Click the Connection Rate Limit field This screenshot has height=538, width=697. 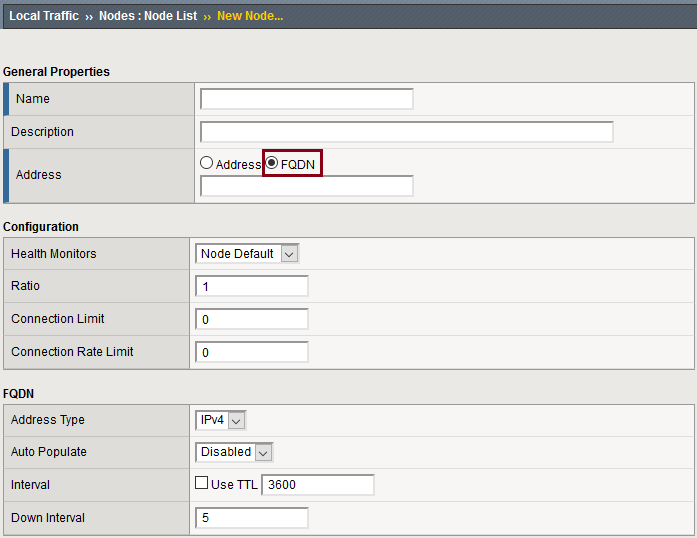[x=252, y=352]
